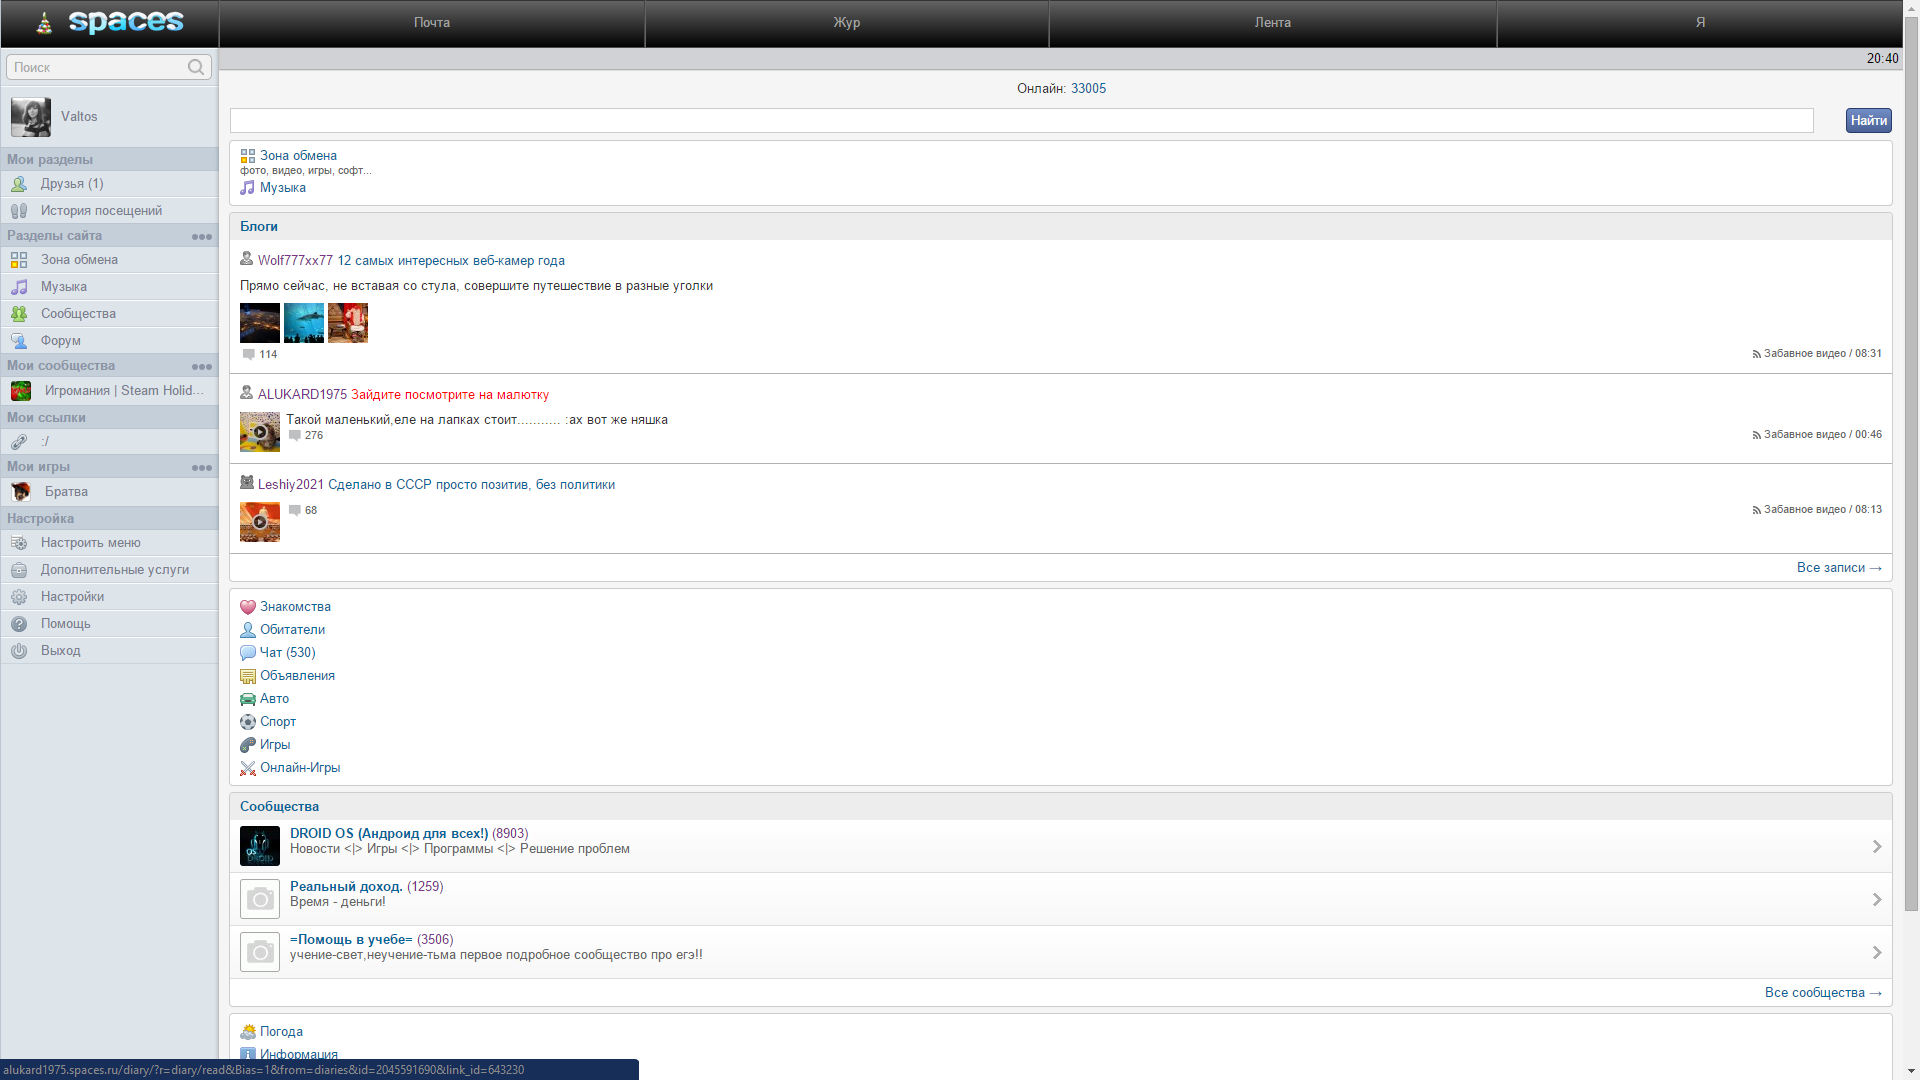Screen dimensions: 1920x1080
Task: Open the Почта menu item
Action: coord(431,22)
